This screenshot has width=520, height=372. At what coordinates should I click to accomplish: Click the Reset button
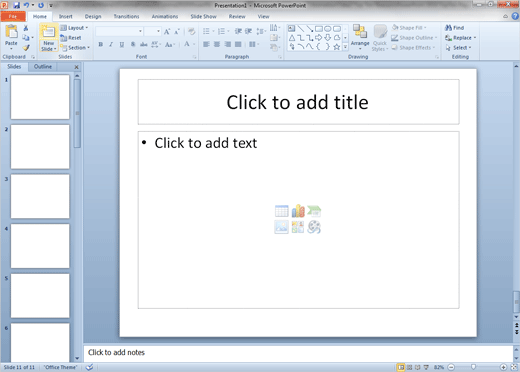click(x=71, y=38)
